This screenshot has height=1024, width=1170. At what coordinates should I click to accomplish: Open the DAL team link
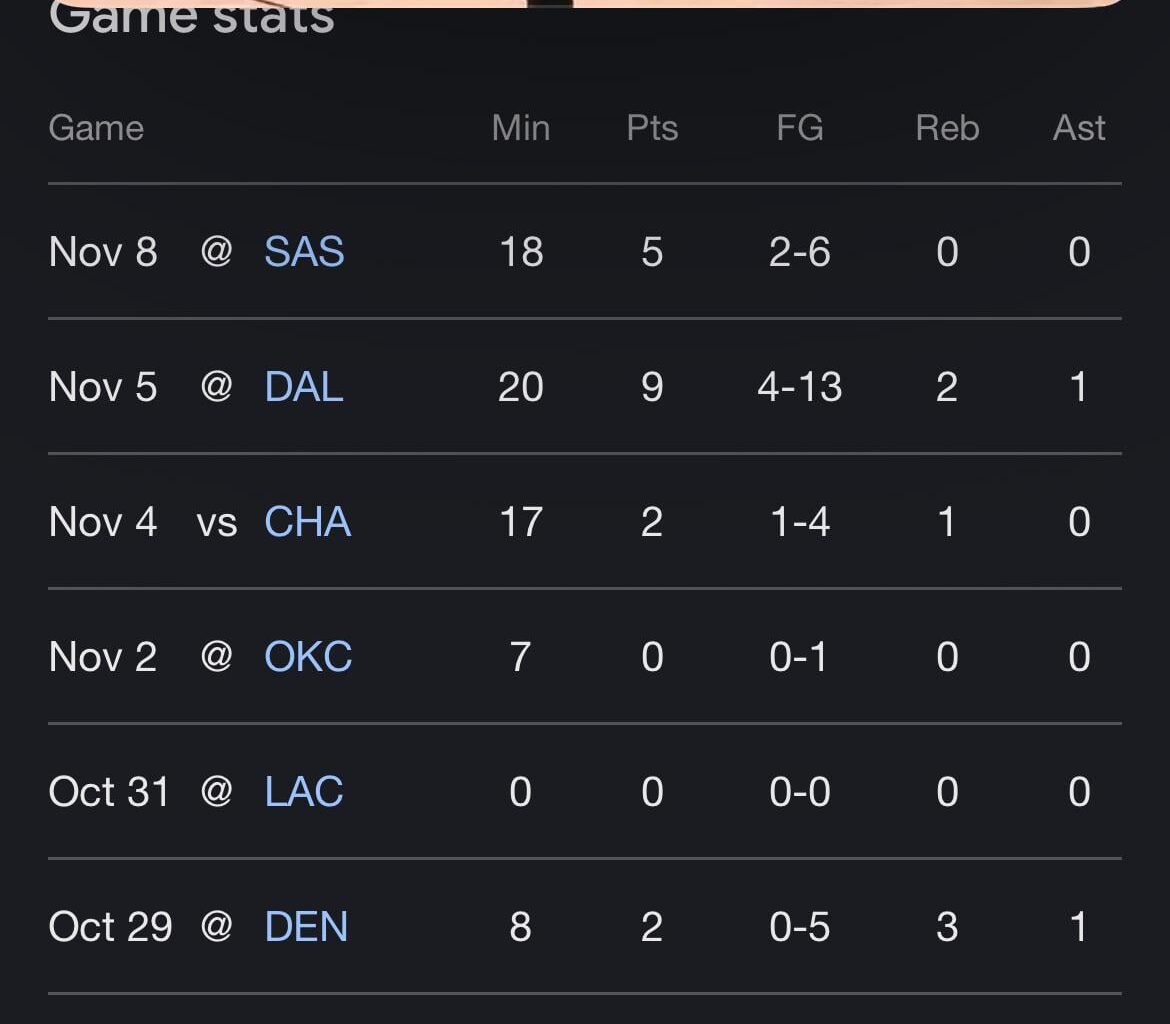[304, 387]
